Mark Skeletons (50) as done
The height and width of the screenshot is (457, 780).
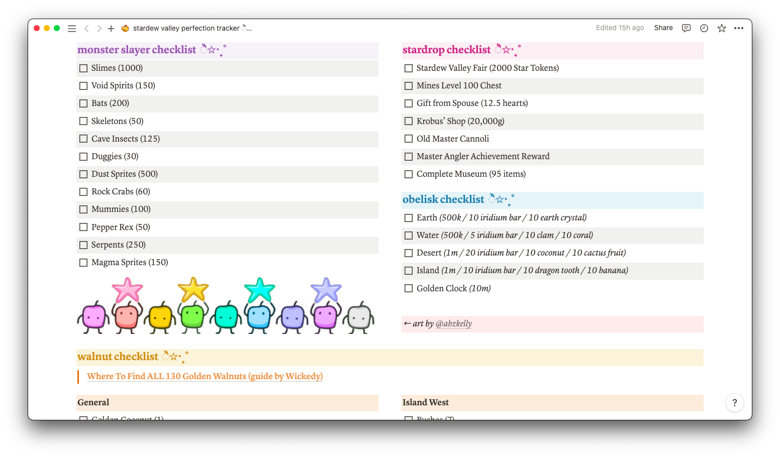click(x=84, y=121)
